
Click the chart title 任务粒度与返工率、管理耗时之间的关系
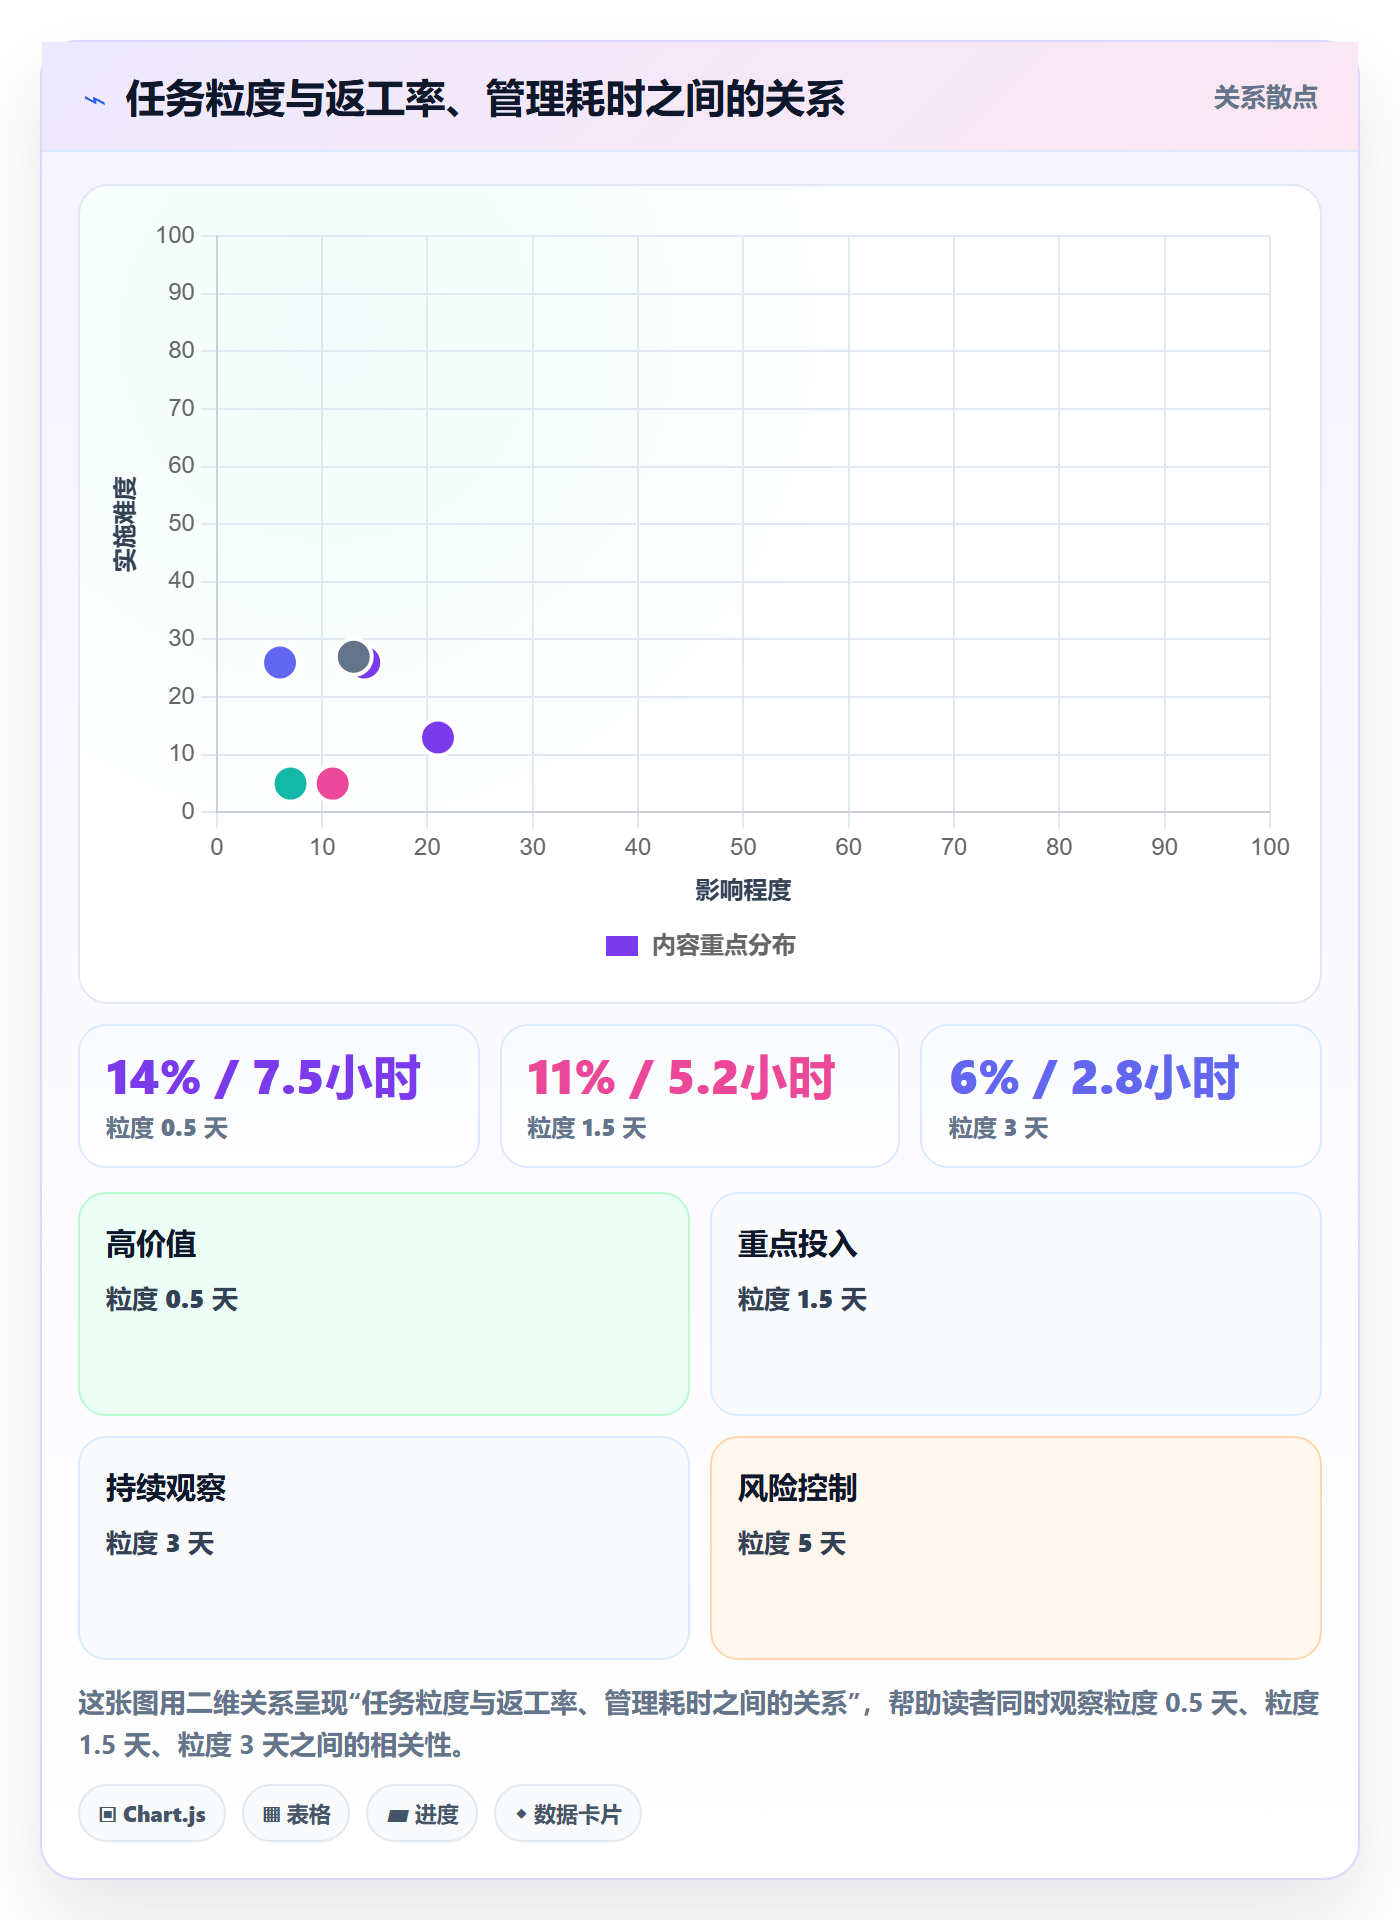485,99
